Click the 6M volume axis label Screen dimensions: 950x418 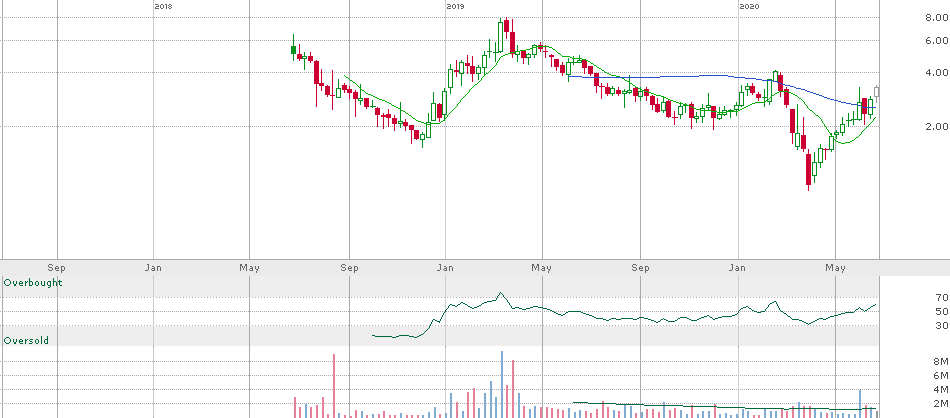coord(940,376)
